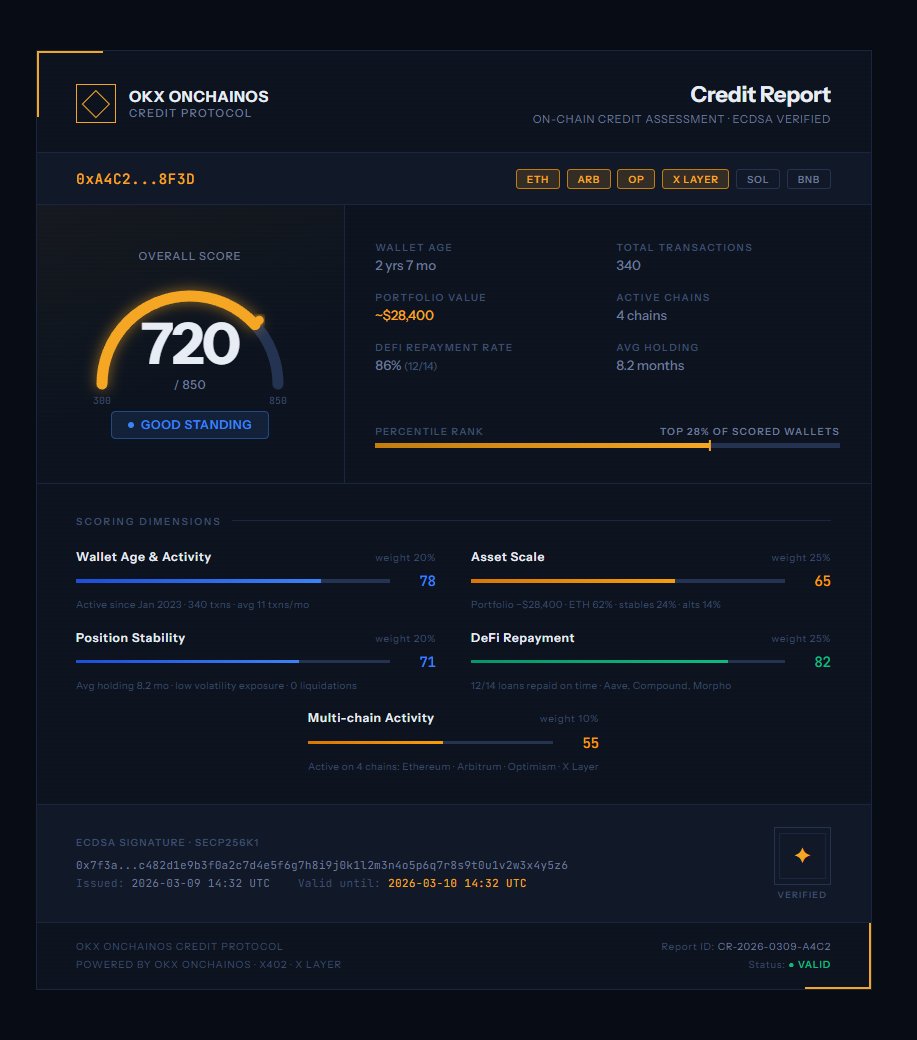Viewport: 917px width, 1040px height.
Task: Click the 'Avg holding 8.2 mo' description line
Action: point(216,686)
